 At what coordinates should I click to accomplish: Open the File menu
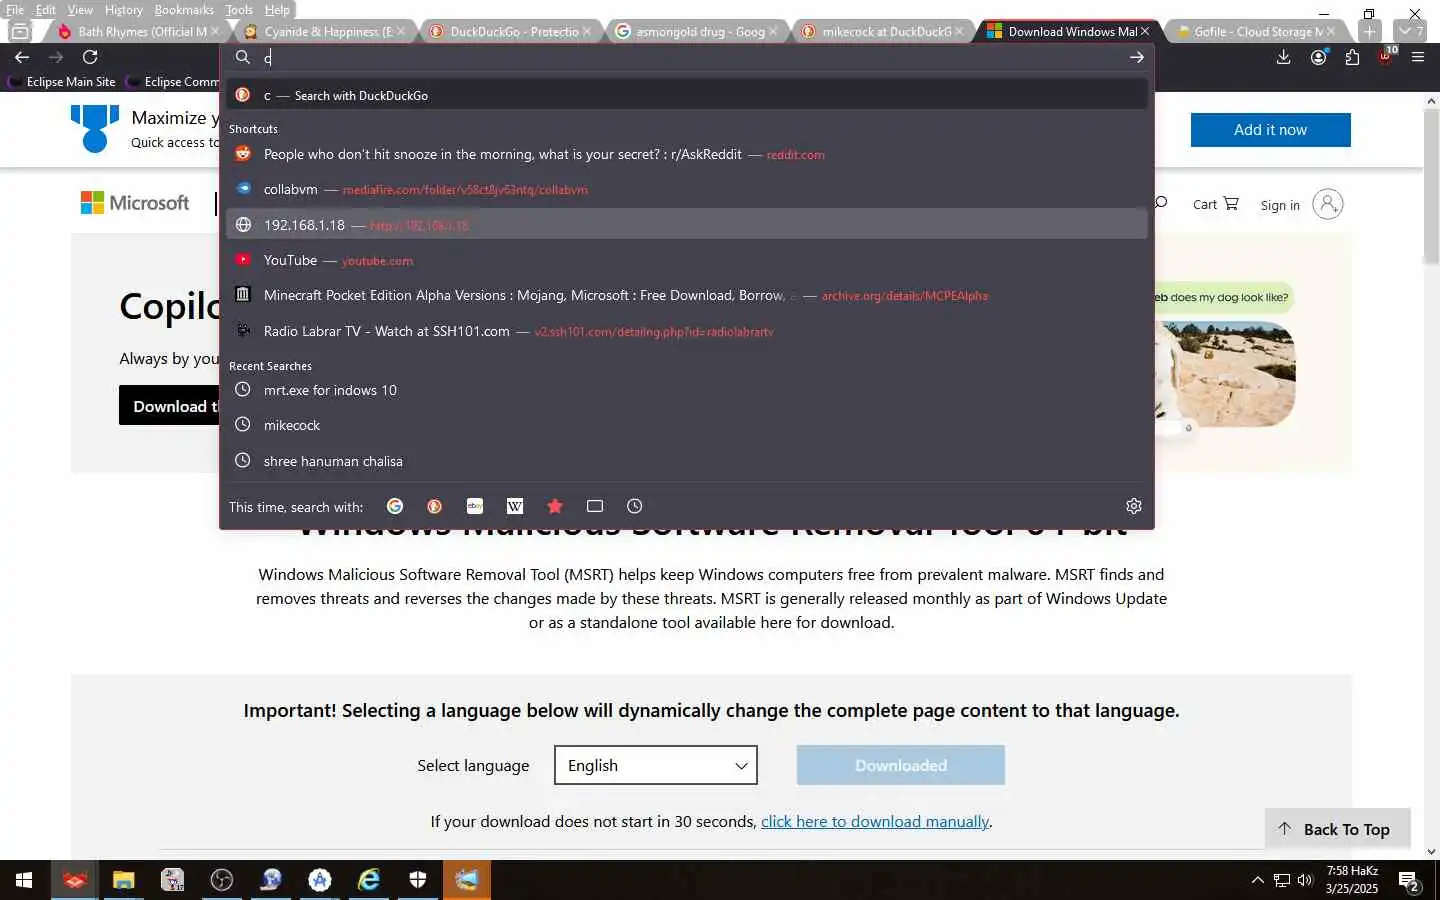[x=15, y=10]
